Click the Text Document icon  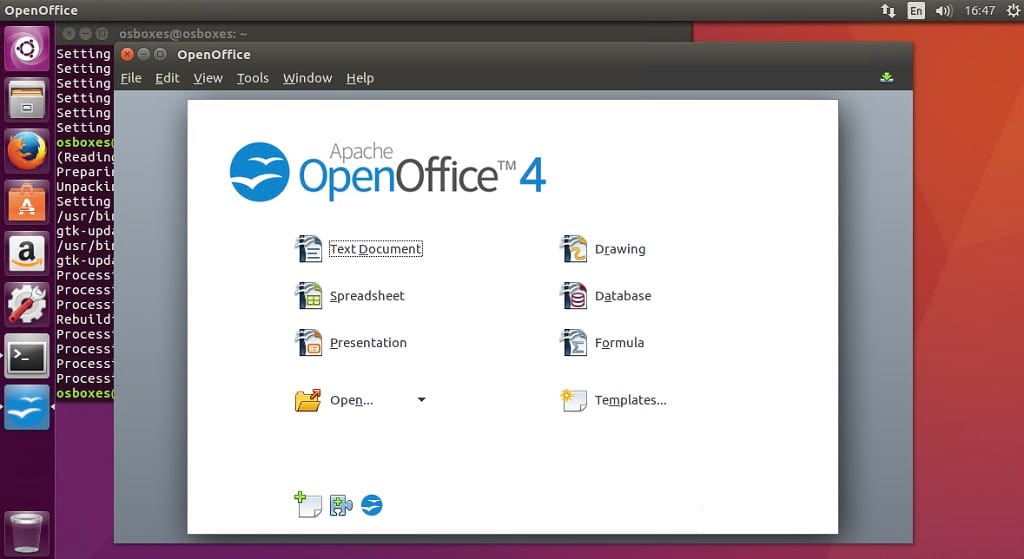pos(308,249)
